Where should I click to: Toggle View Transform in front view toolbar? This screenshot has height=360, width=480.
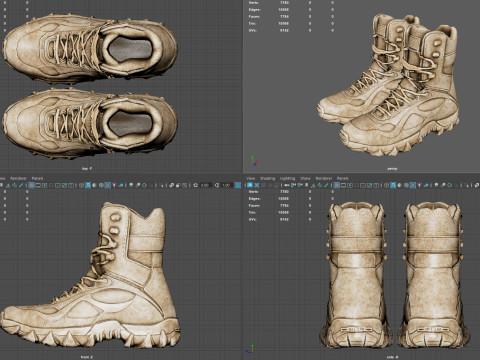[x=237, y=185]
